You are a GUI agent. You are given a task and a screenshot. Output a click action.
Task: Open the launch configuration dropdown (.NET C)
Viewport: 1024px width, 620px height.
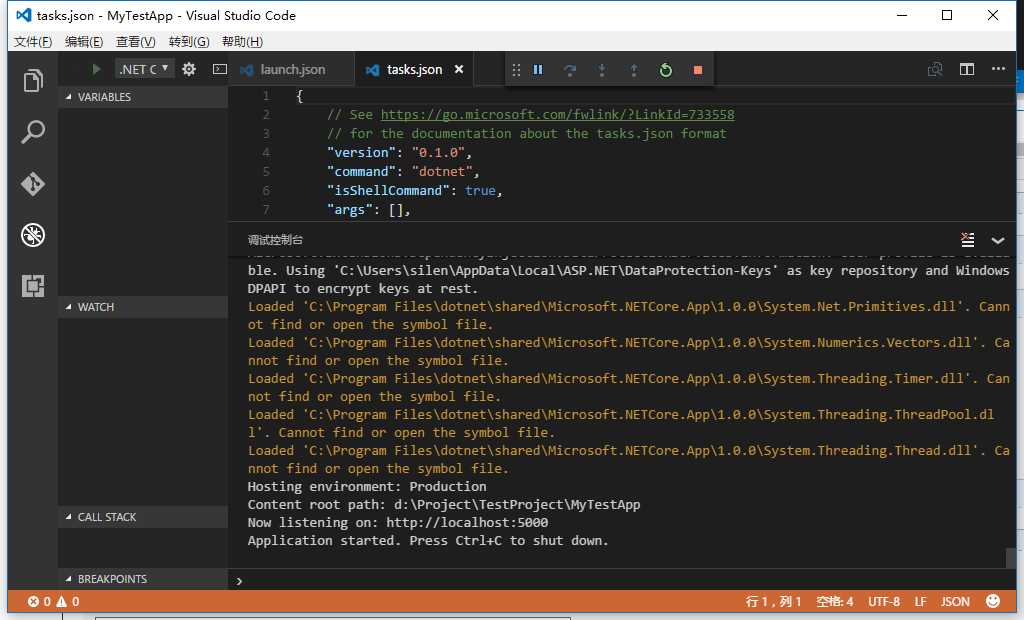145,69
